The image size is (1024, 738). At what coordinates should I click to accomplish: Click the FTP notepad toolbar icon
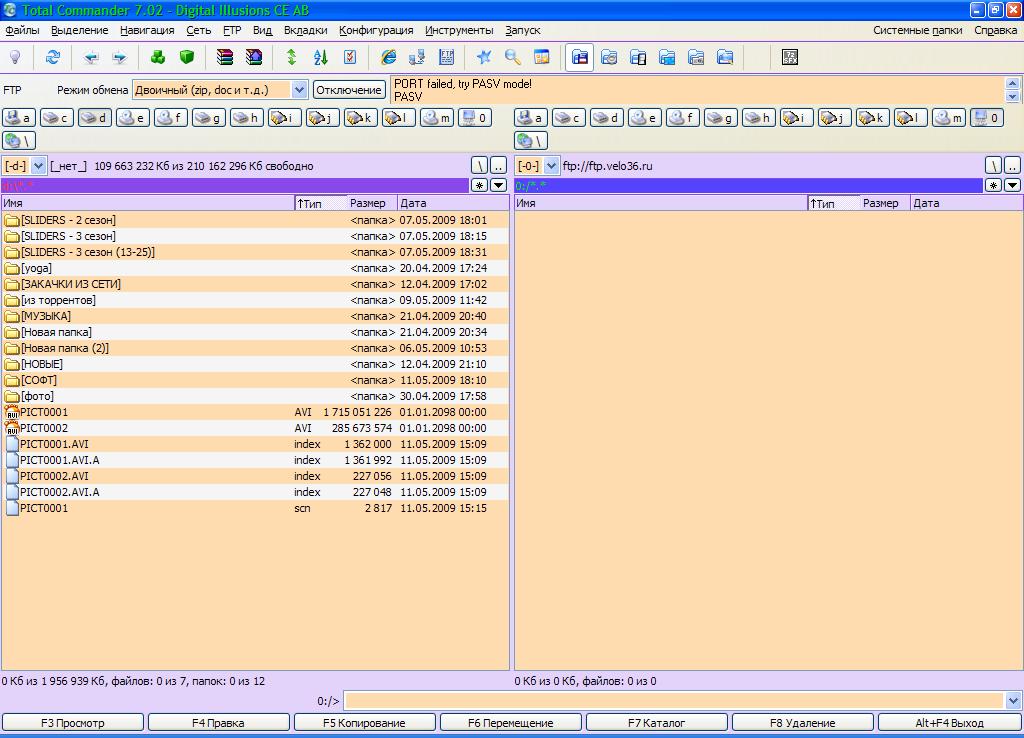pos(447,57)
